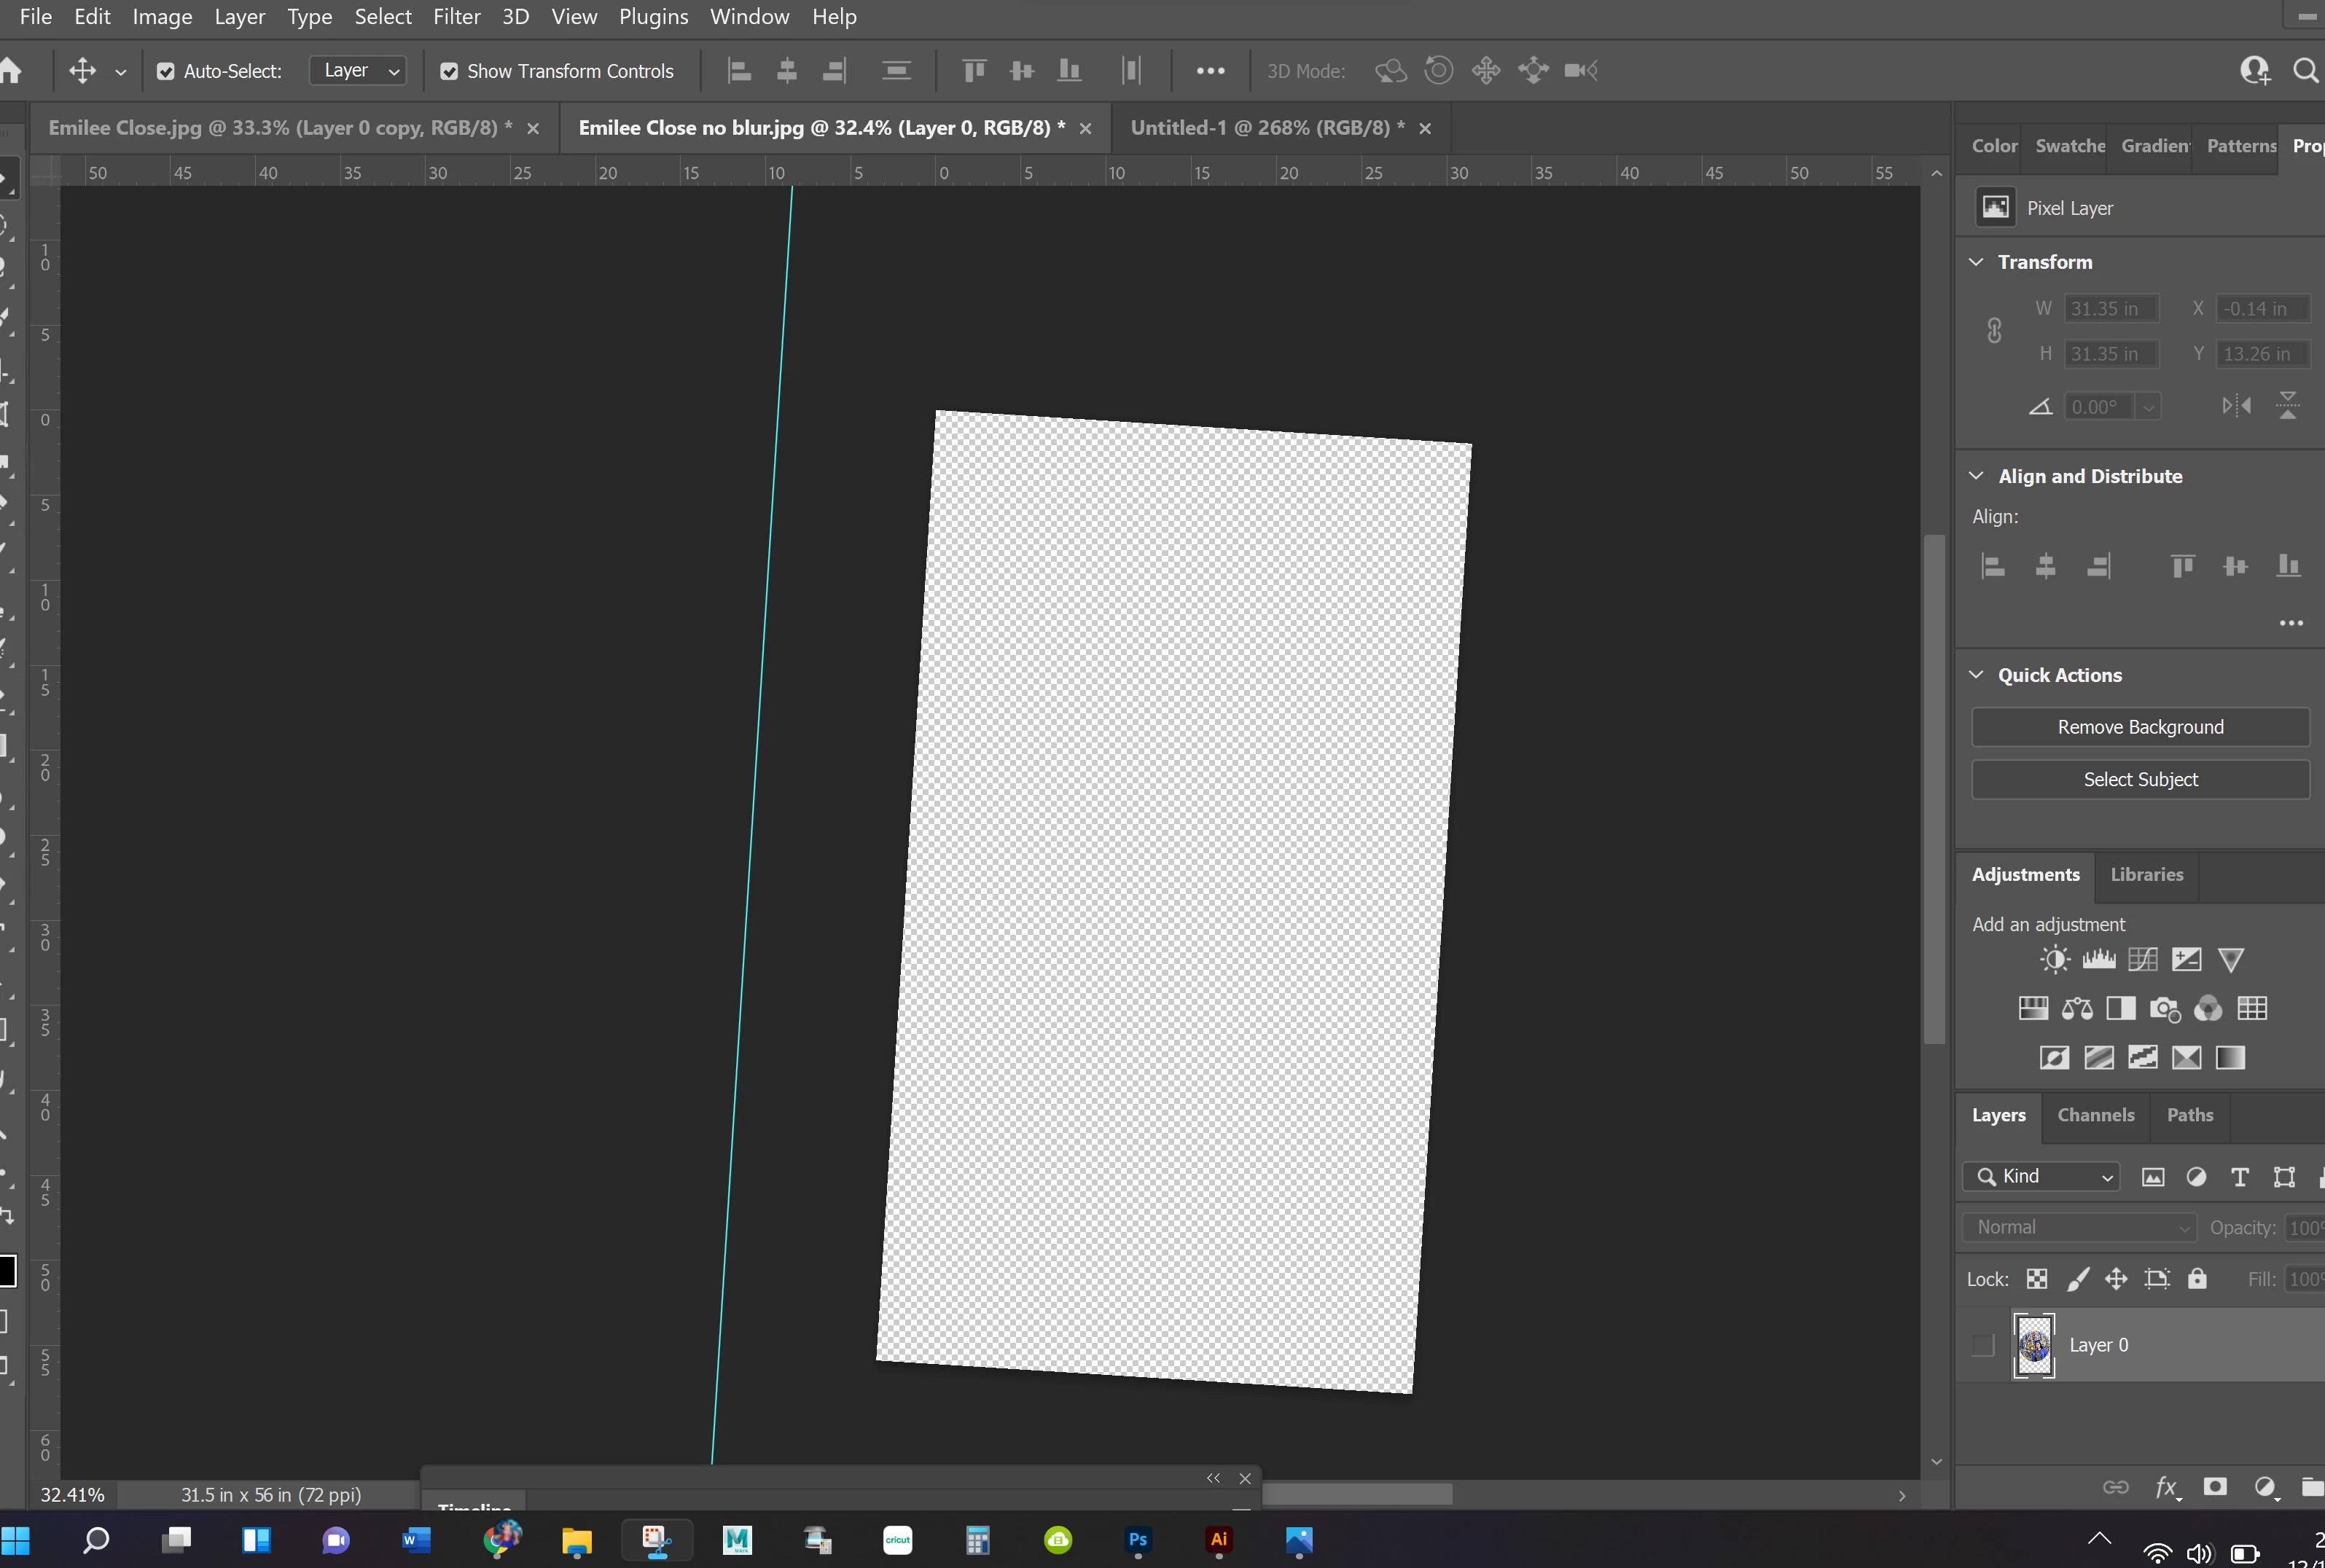The width and height of the screenshot is (2325, 1568).
Task: Open the Auto-Select Layer dropdown
Action: 359,71
